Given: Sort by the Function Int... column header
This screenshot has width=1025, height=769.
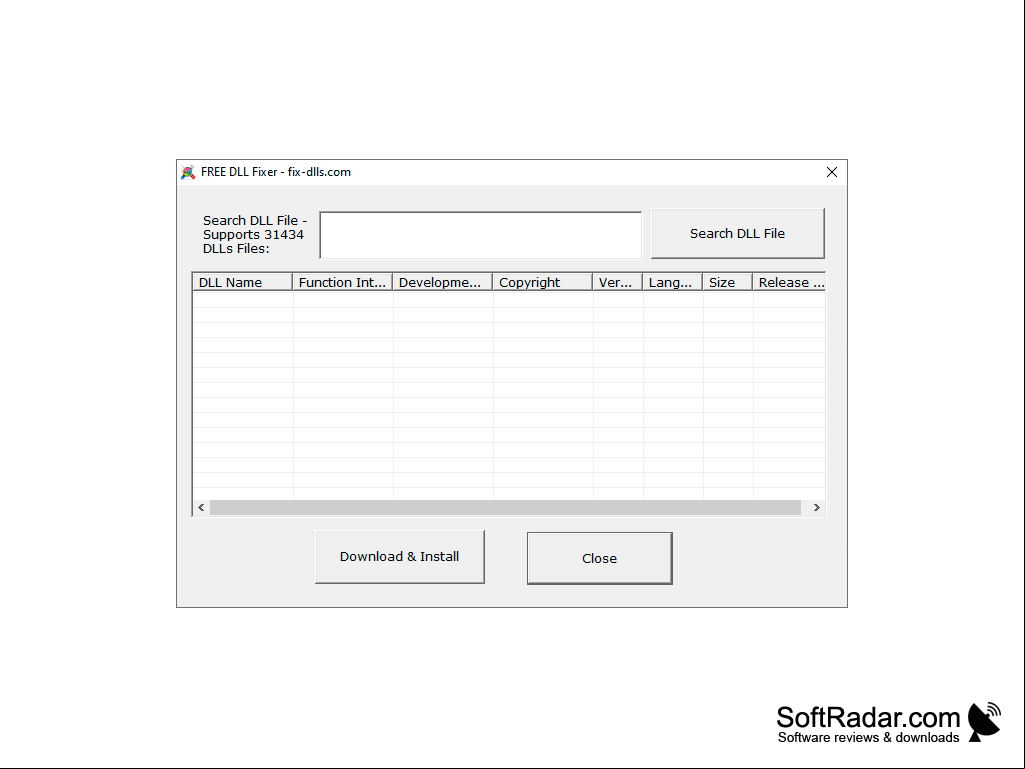Looking at the screenshot, I should [342, 282].
